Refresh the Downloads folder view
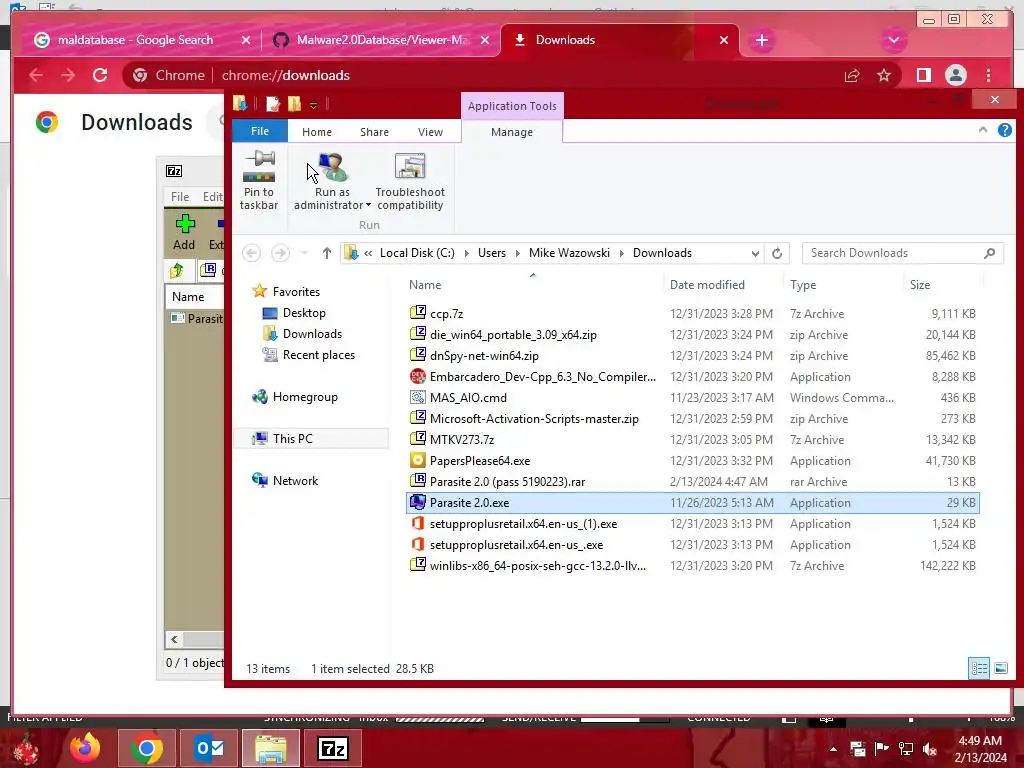The height and width of the screenshot is (768, 1024). click(x=776, y=253)
